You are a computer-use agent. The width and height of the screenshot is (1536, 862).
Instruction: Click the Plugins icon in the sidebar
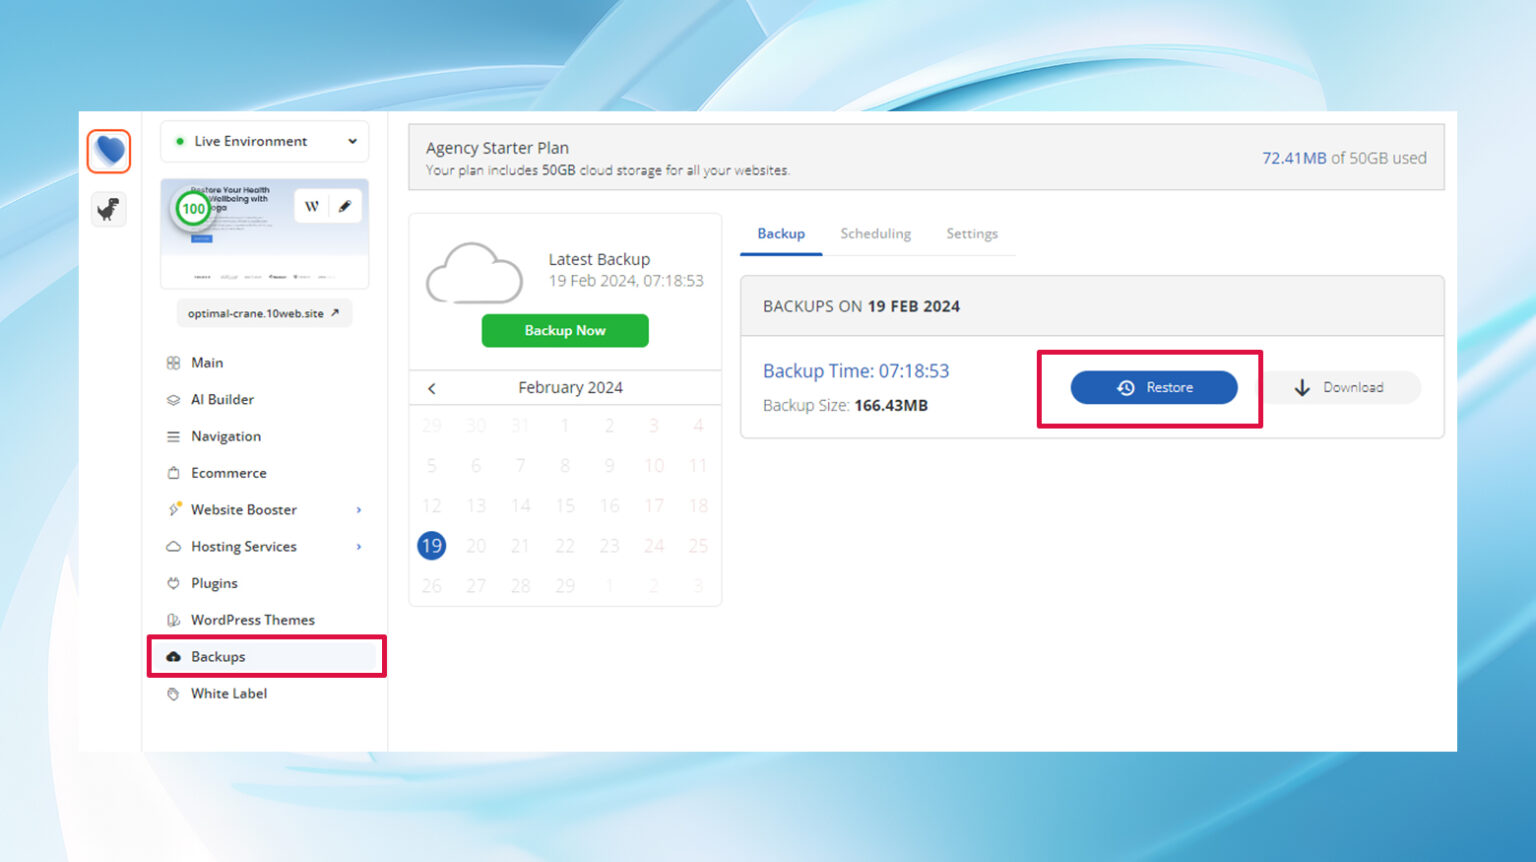pyautogui.click(x=174, y=583)
